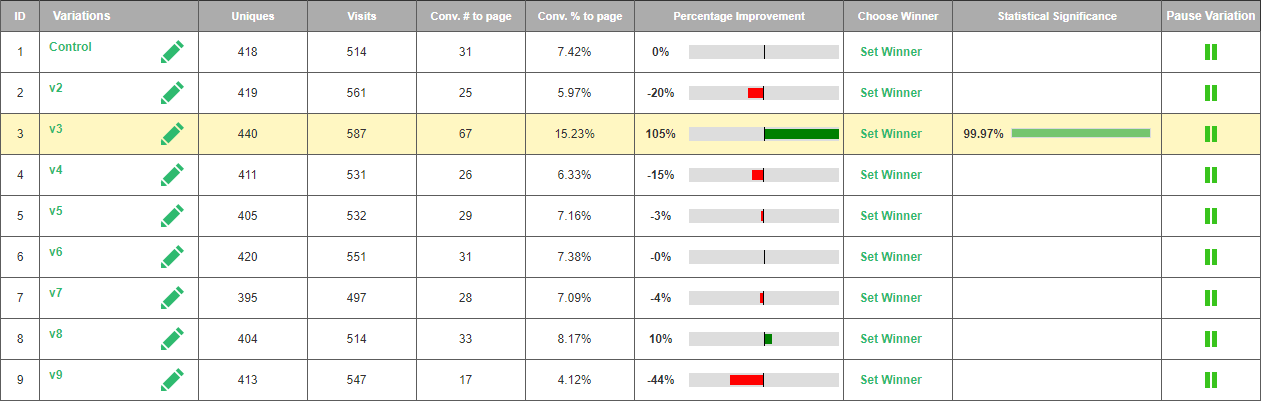This screenshot has width=1261, height=401.
Task: Choose Set Winner for Control row
Action: pyautogui.click(x=890, y=52)
